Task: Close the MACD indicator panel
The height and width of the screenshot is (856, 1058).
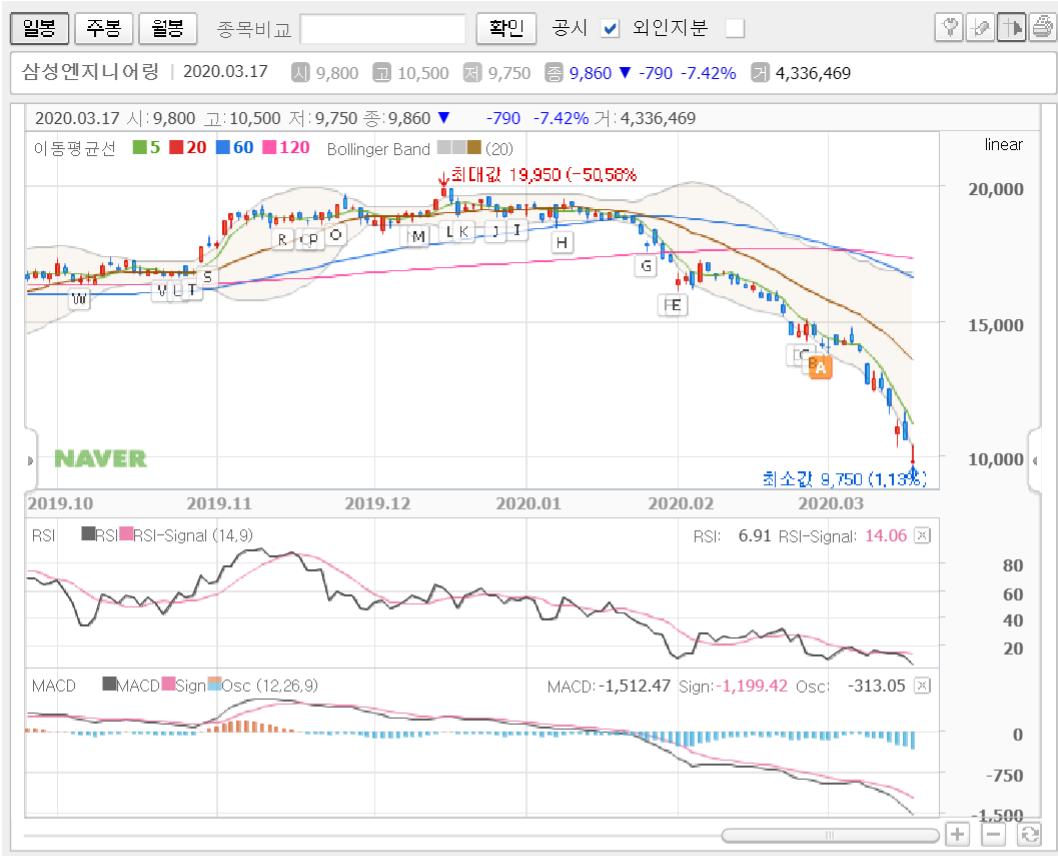Action: 922,686
